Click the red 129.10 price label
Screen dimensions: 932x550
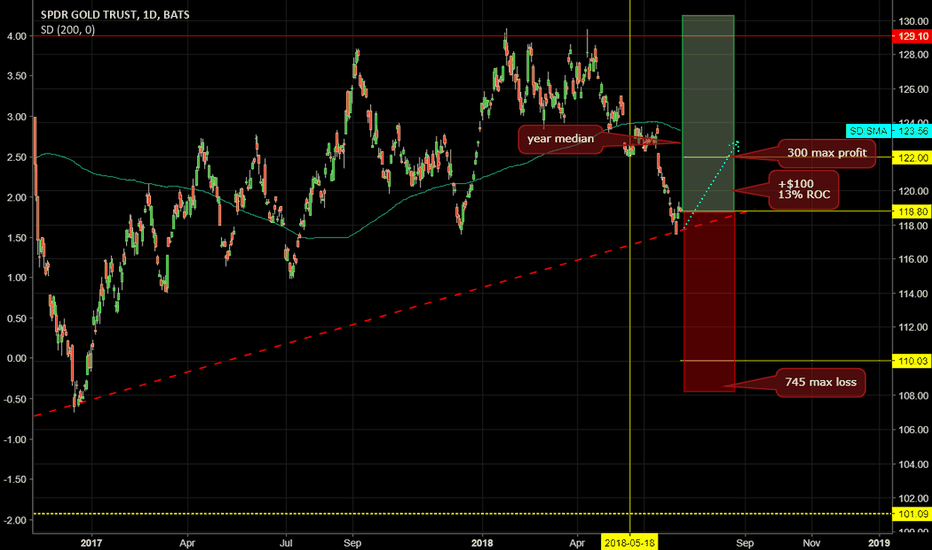(x=912, y=36)
